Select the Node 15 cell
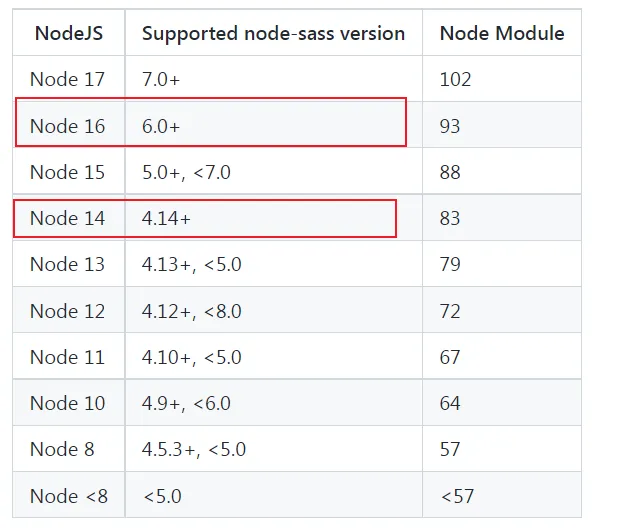This screenshot has width=632, height=532. (x=67, y=172)
